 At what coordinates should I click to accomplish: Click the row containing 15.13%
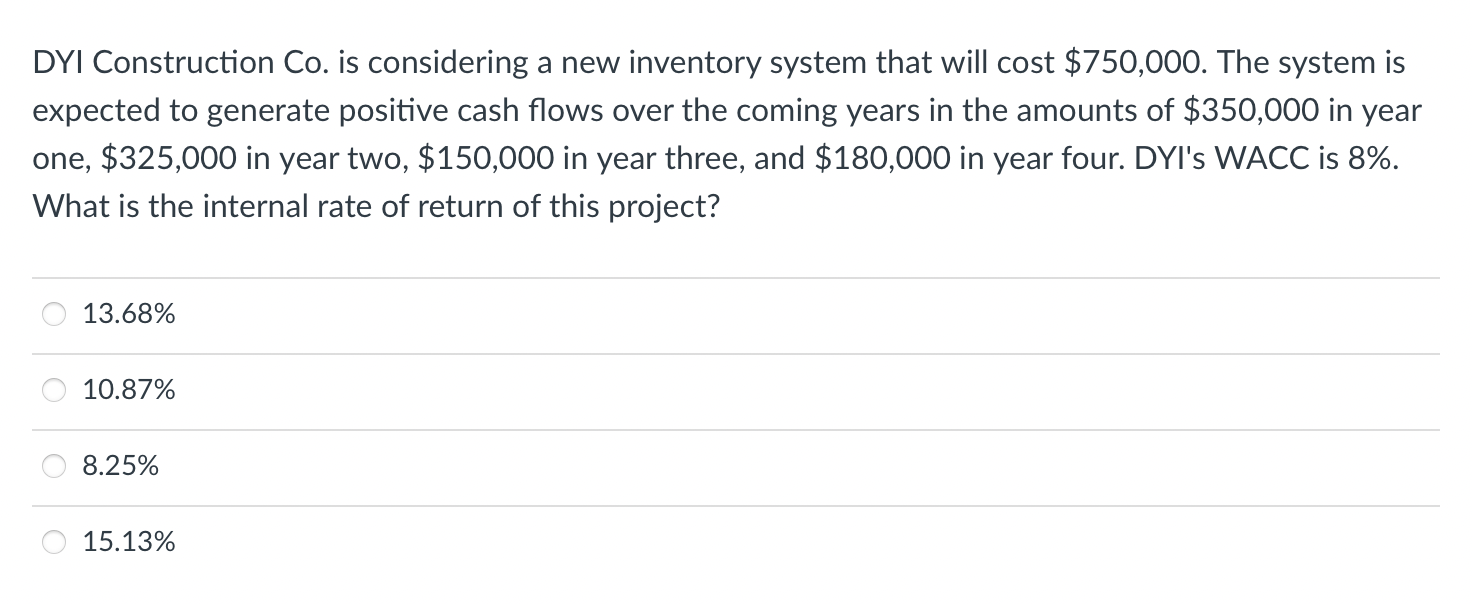click(x=400, y=542)
